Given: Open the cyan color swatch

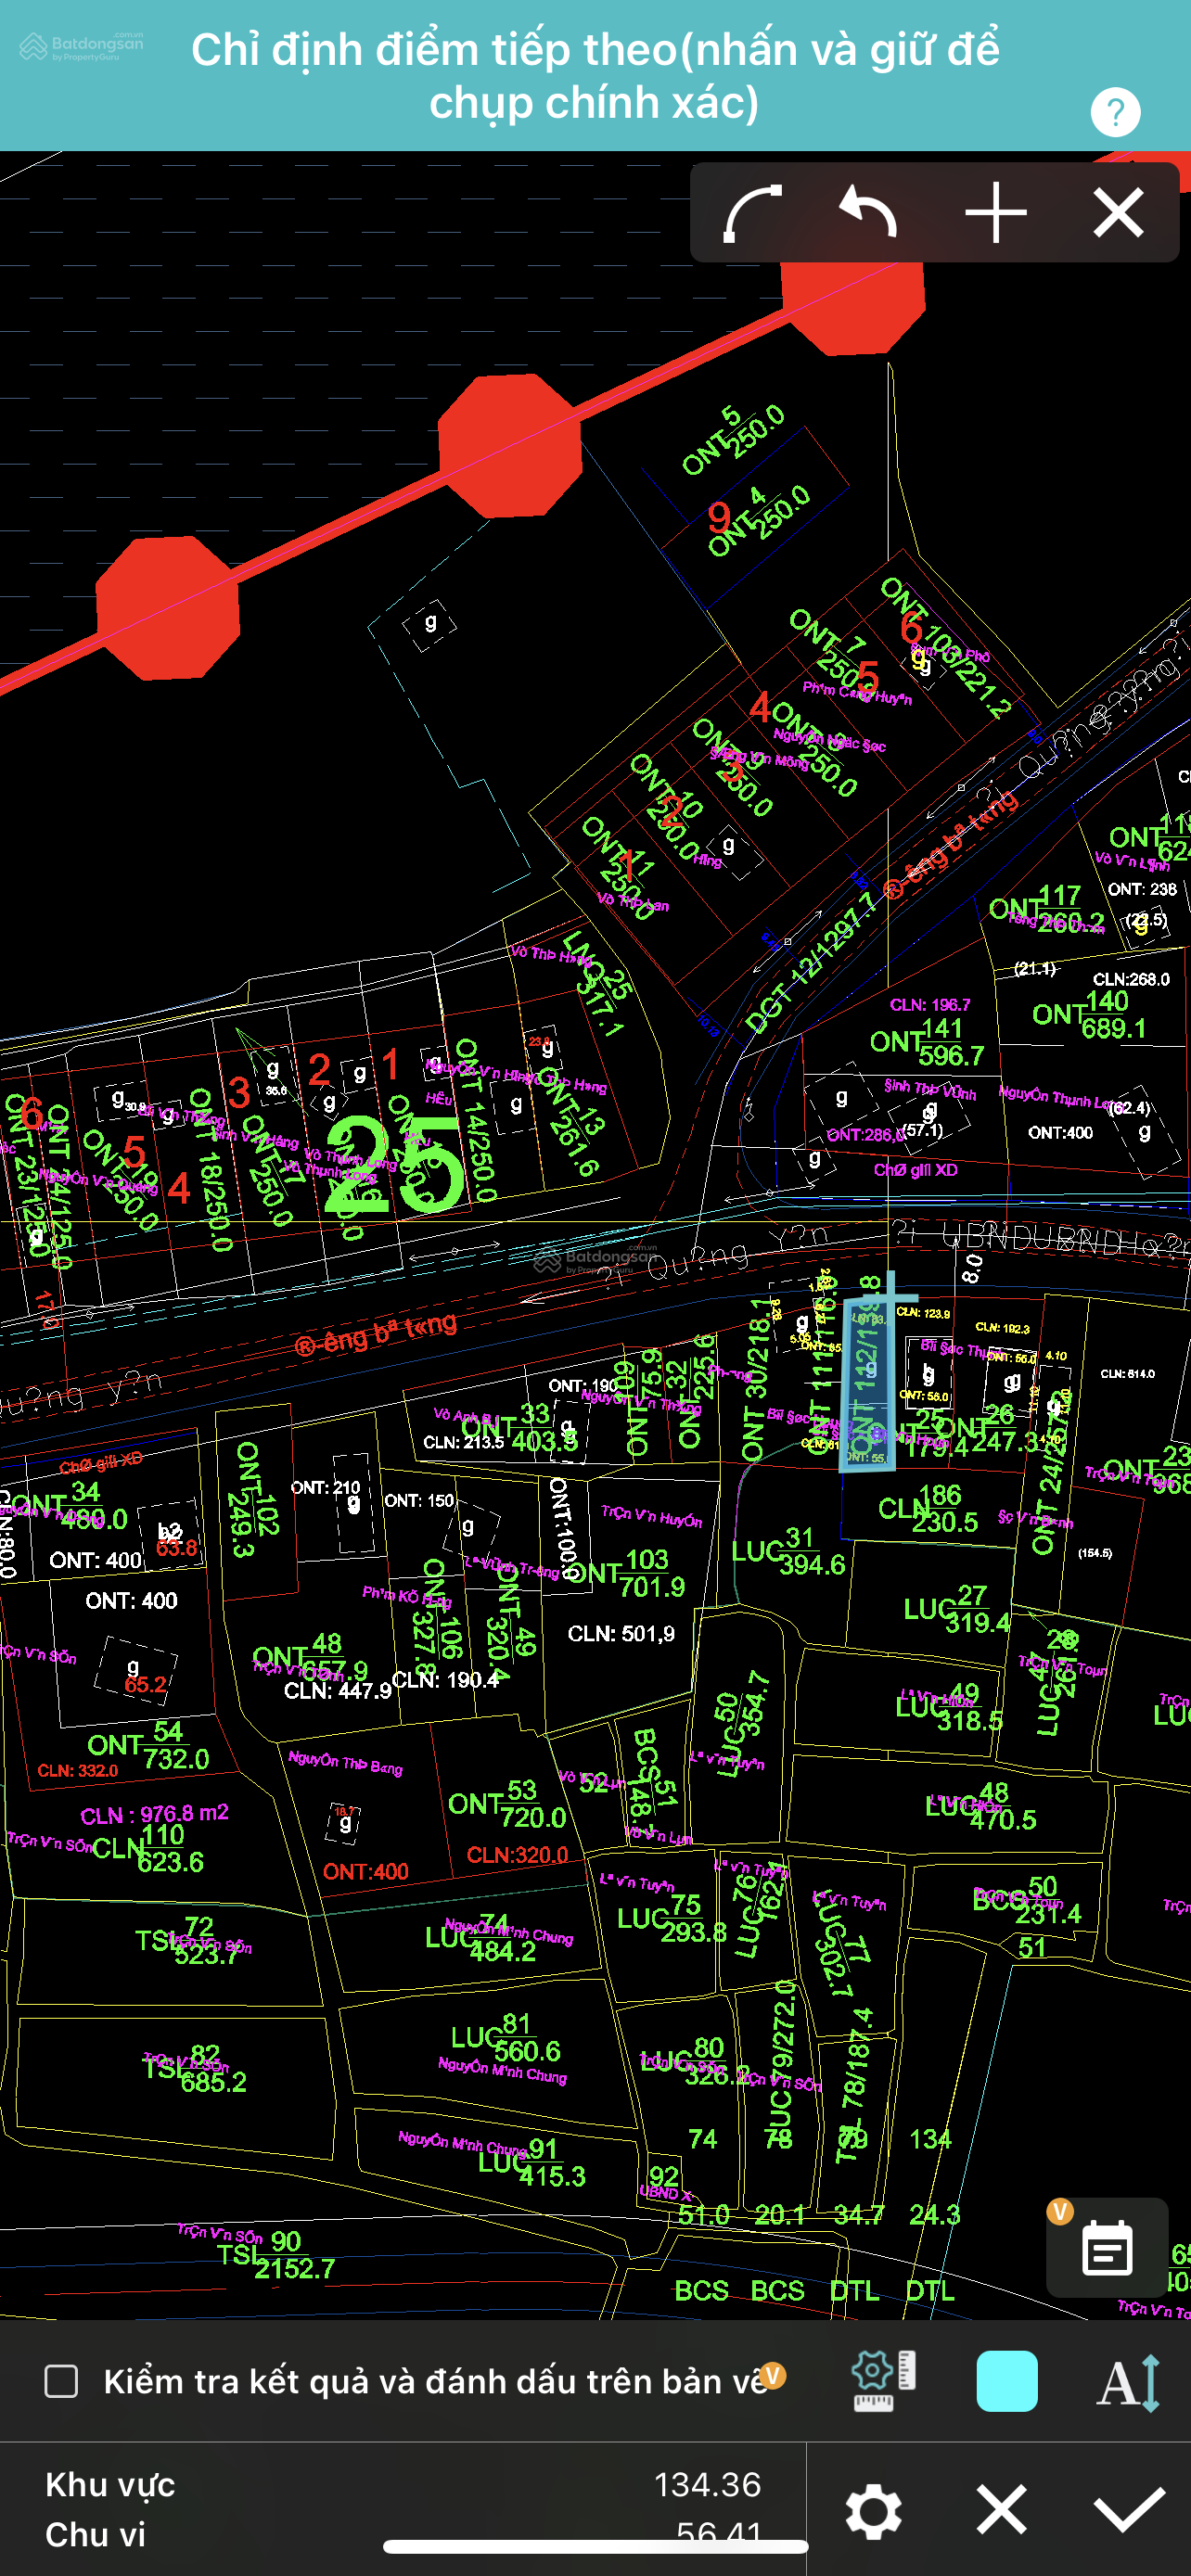Looking at the screenshot, I should [x=1006, y=2381].
